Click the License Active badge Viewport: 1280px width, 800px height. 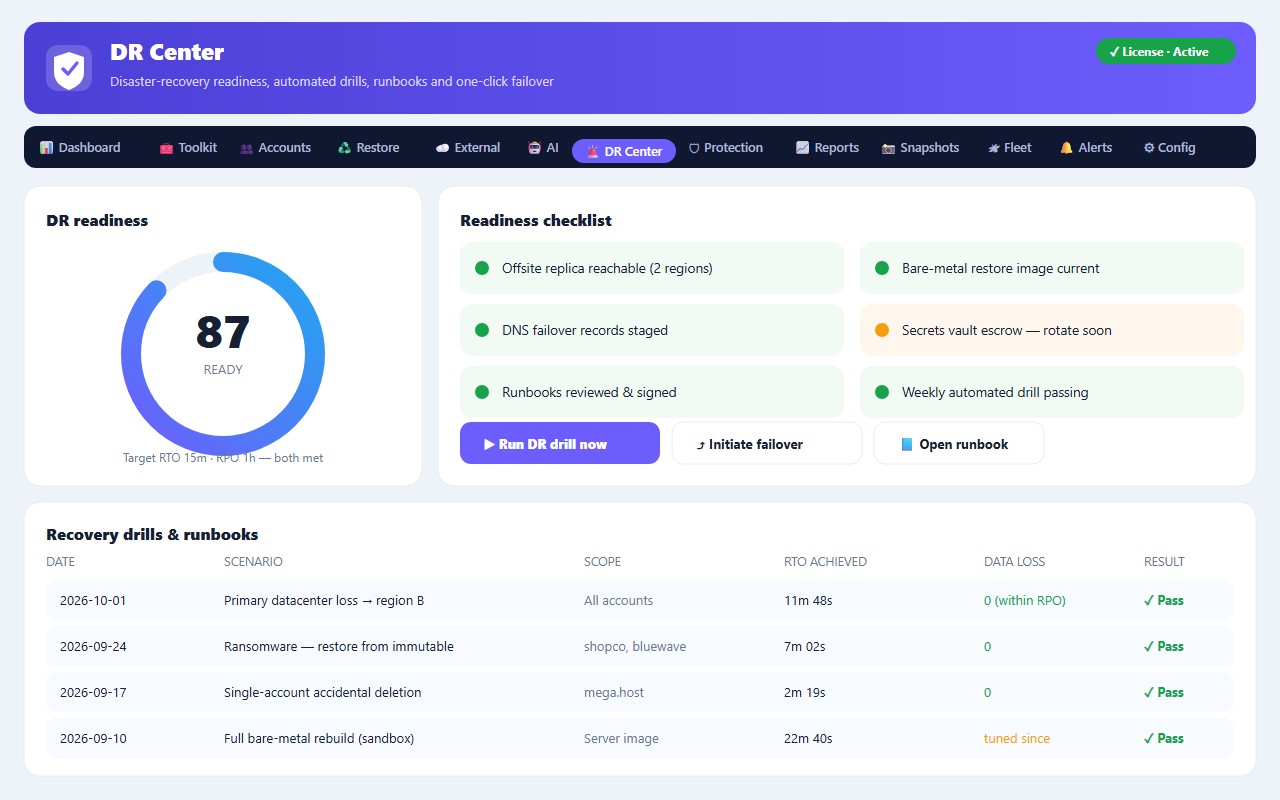coord(1166,52)
